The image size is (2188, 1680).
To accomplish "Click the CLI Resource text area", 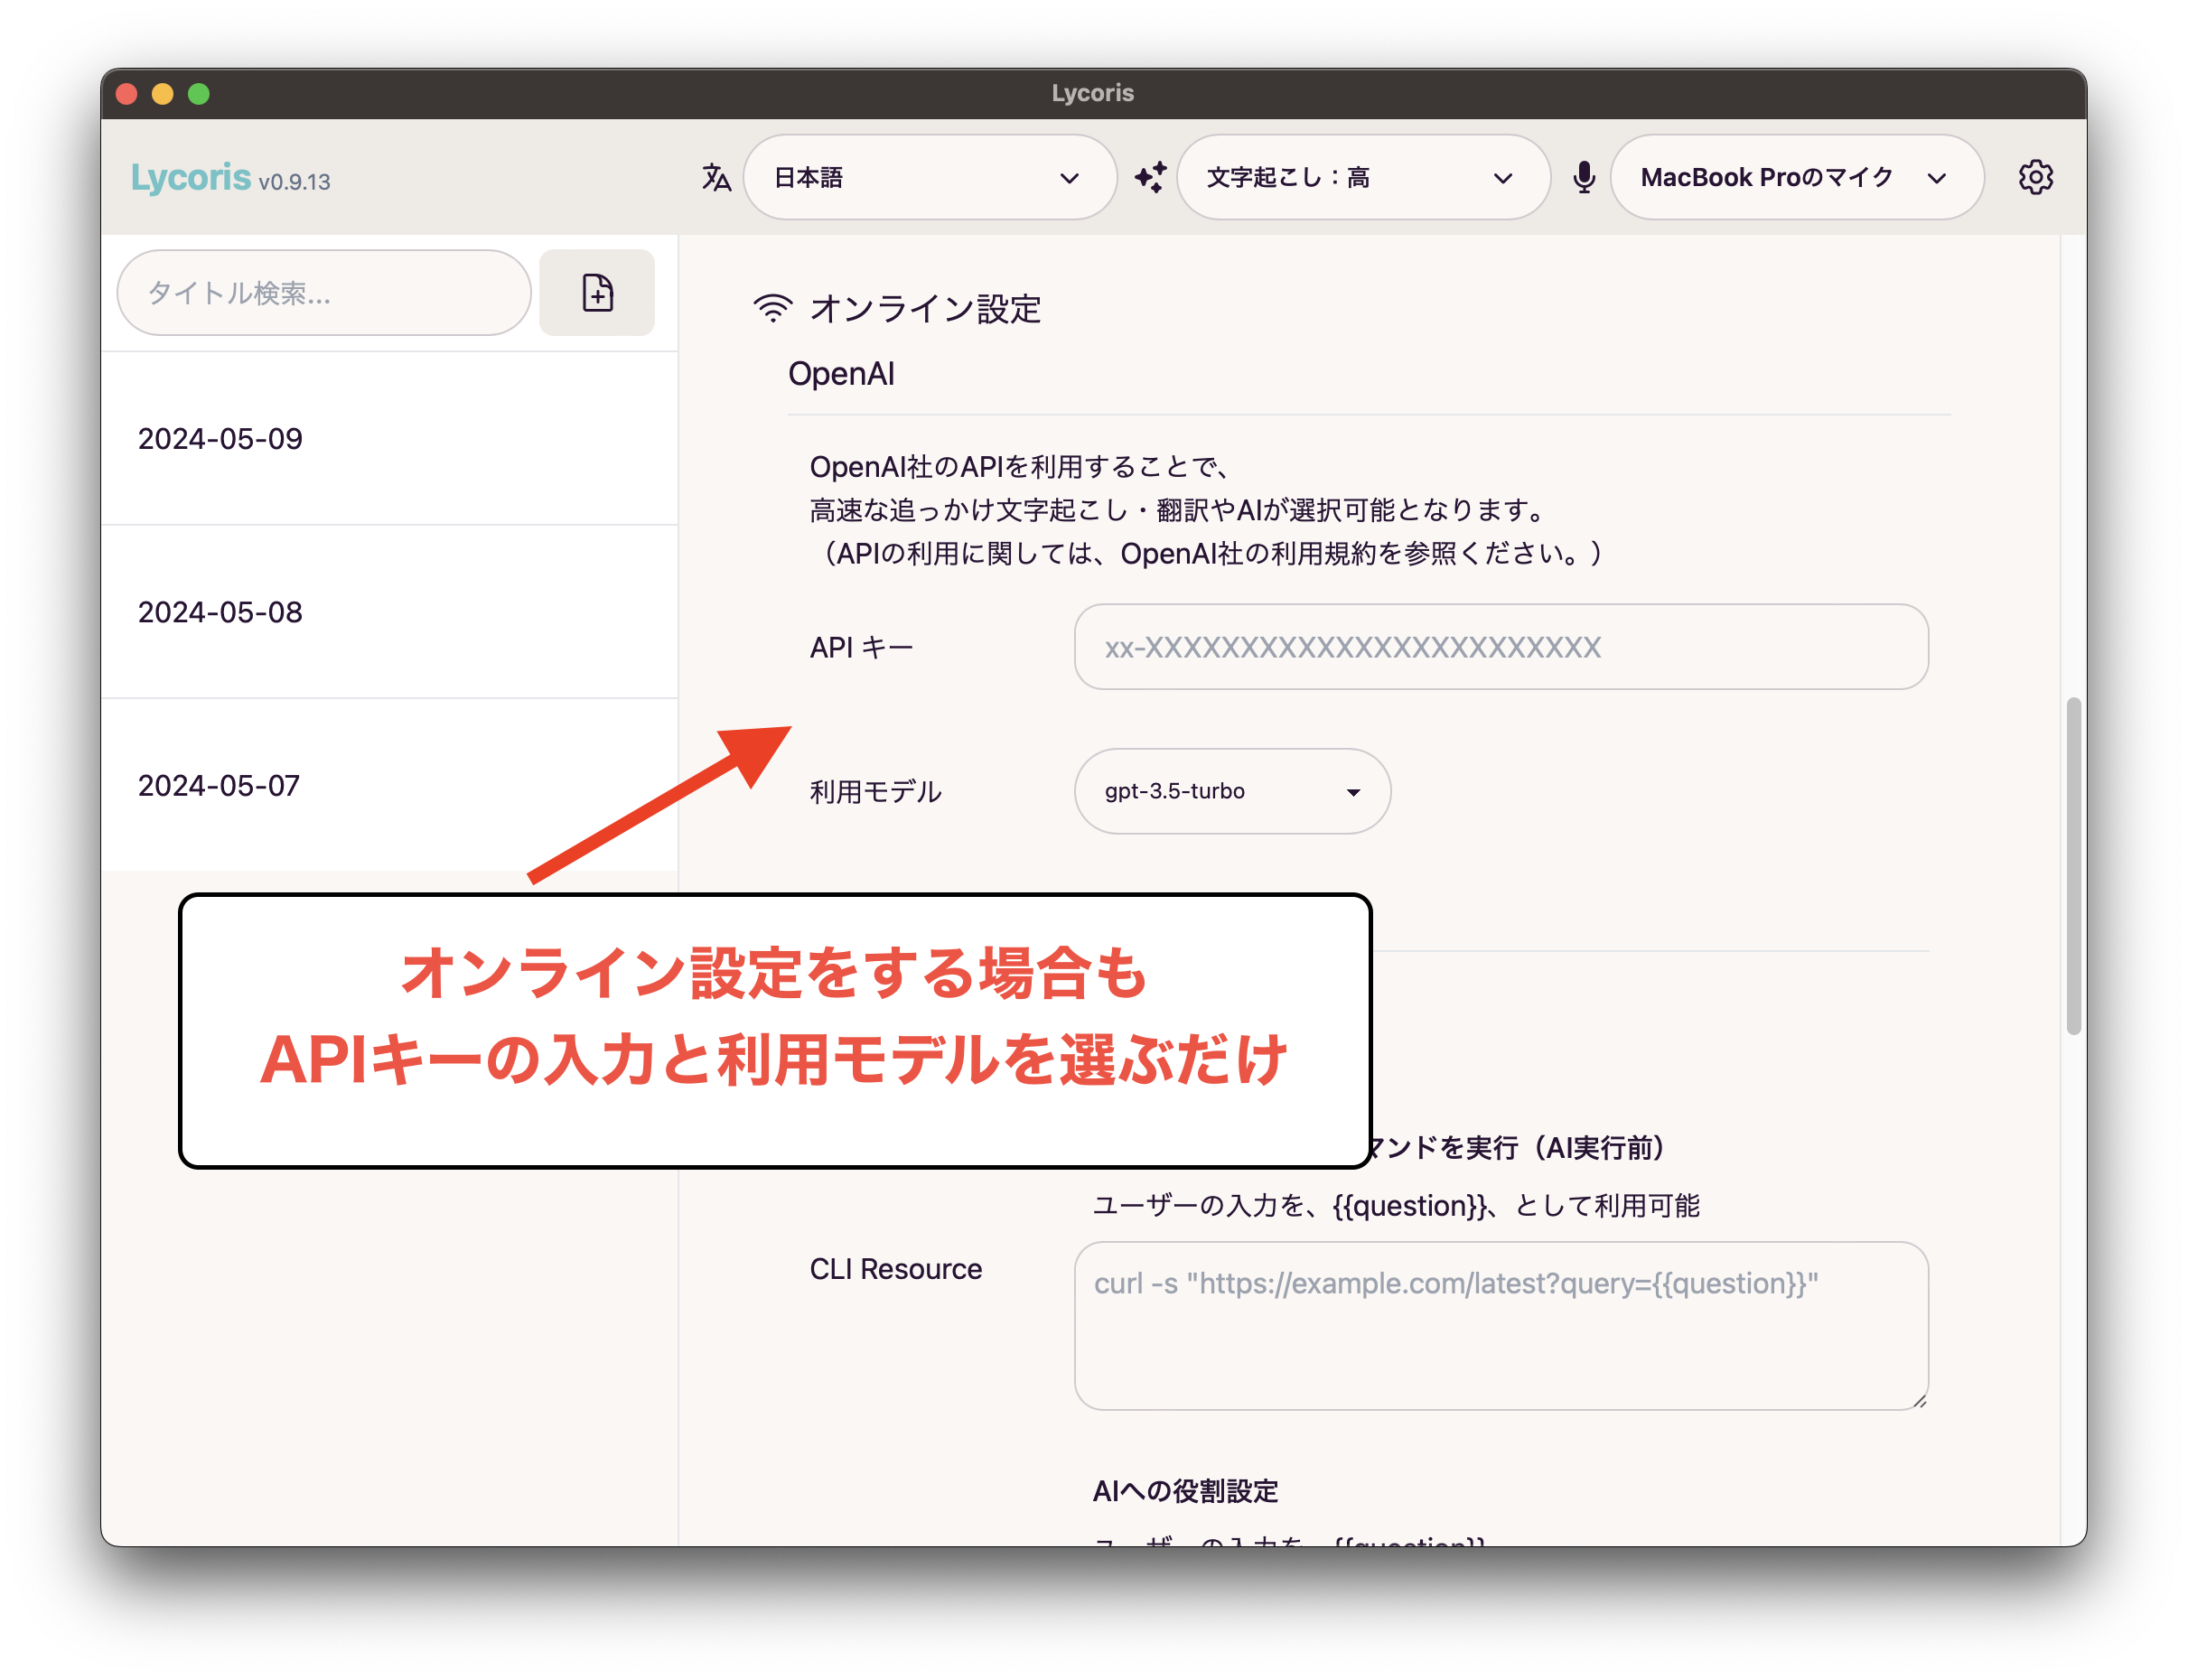I will tap(1501, 1325).
